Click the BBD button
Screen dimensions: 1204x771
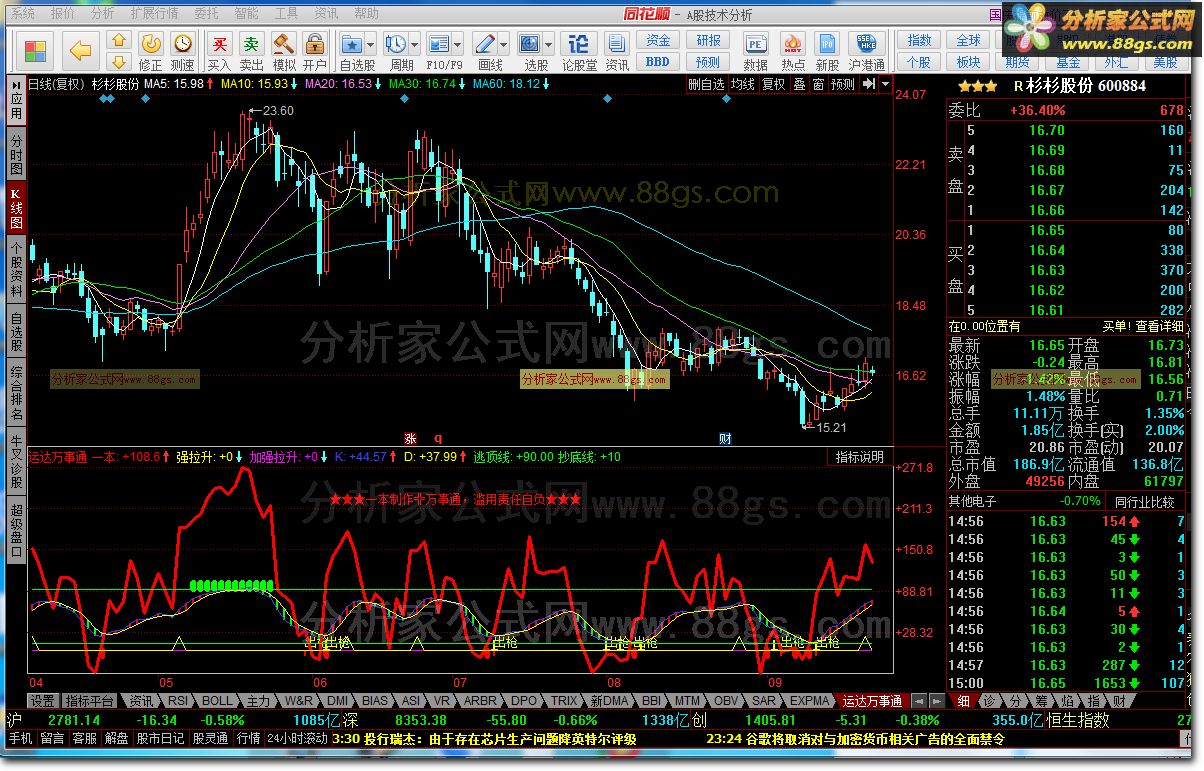tap(658, 62)
